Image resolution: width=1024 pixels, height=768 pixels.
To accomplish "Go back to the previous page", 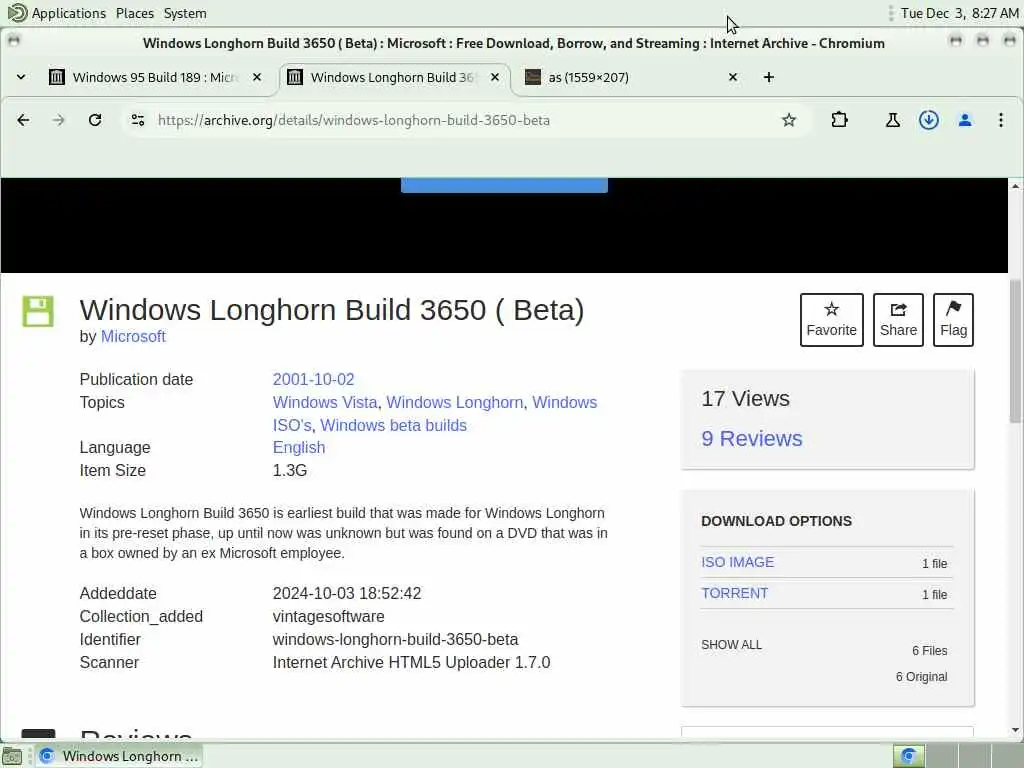I will [23, 120].
